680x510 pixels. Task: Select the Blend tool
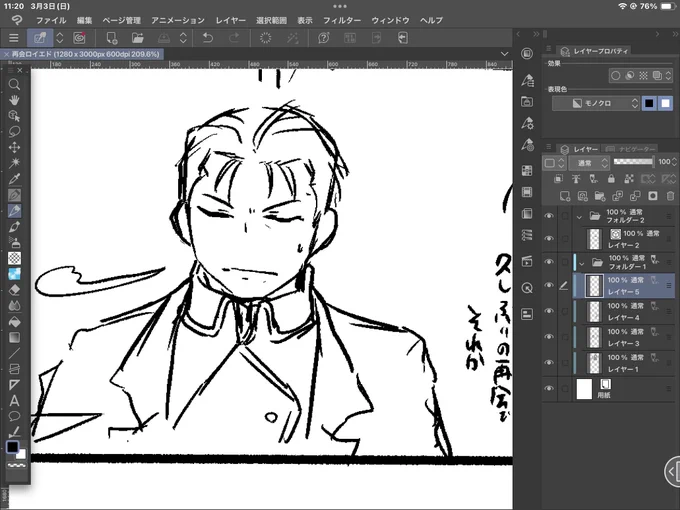click(x=14, y=306)
